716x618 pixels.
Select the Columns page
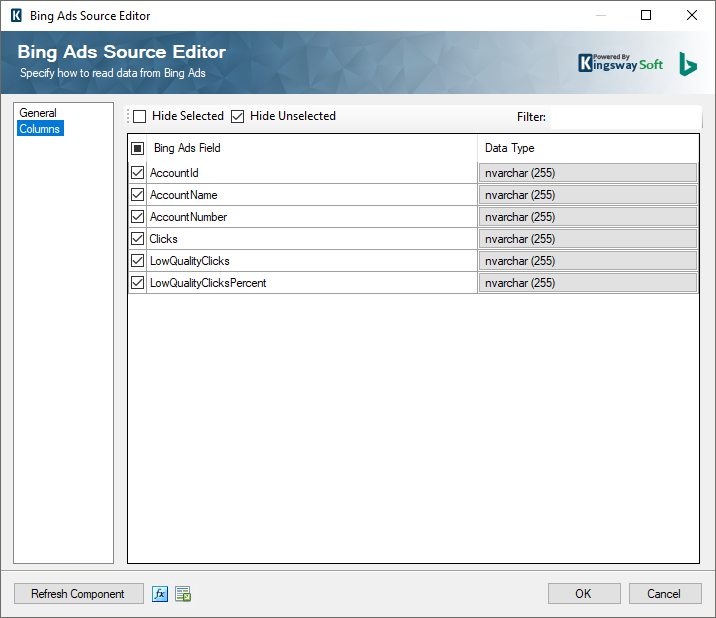point(40,129)
